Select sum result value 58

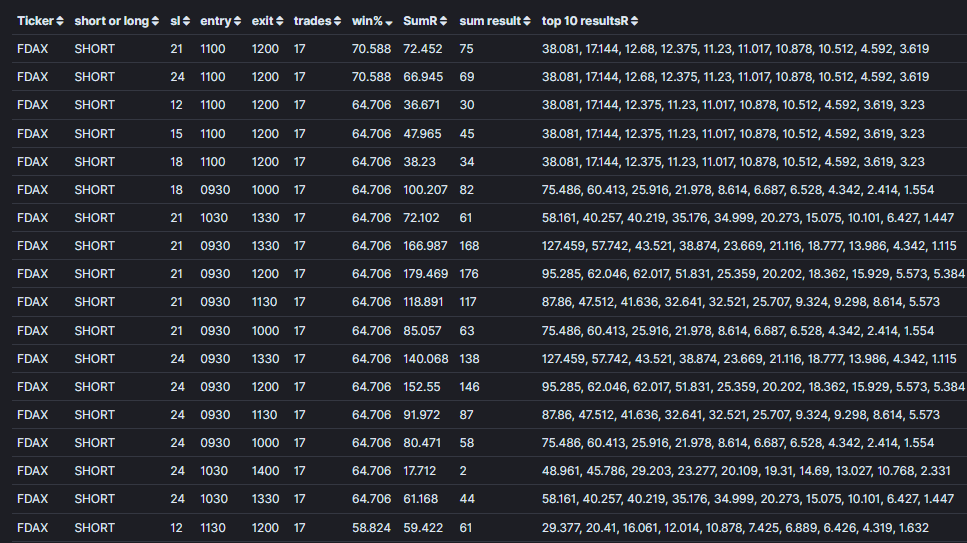coord(467,443)
